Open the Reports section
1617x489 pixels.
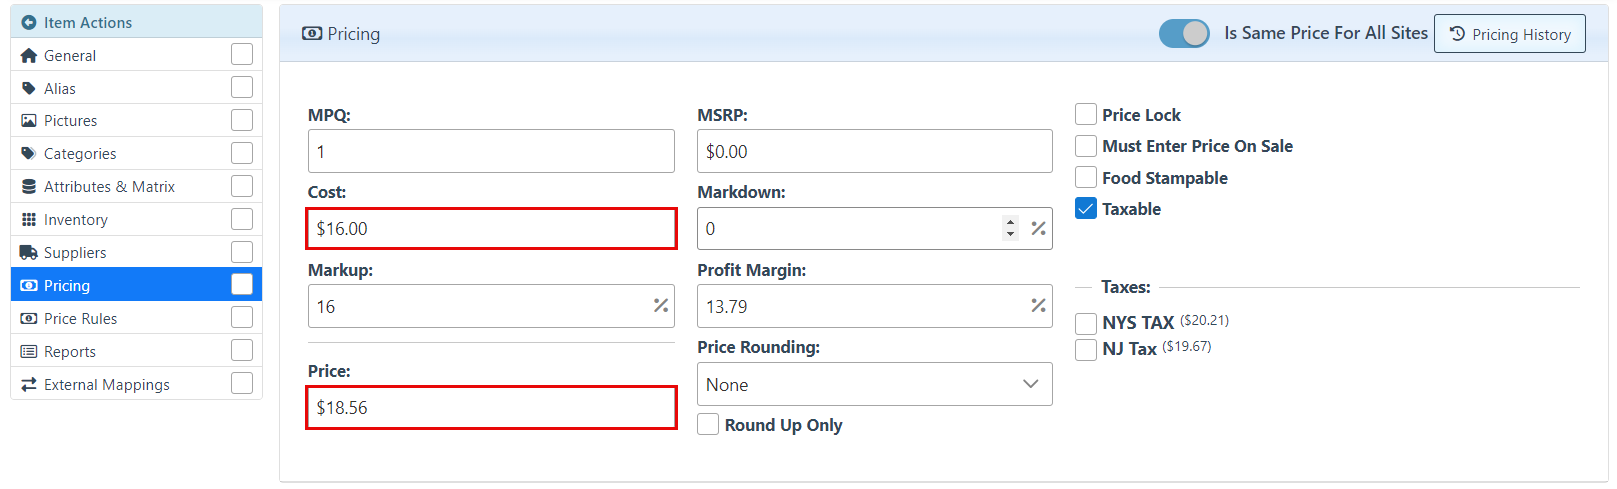70,352
